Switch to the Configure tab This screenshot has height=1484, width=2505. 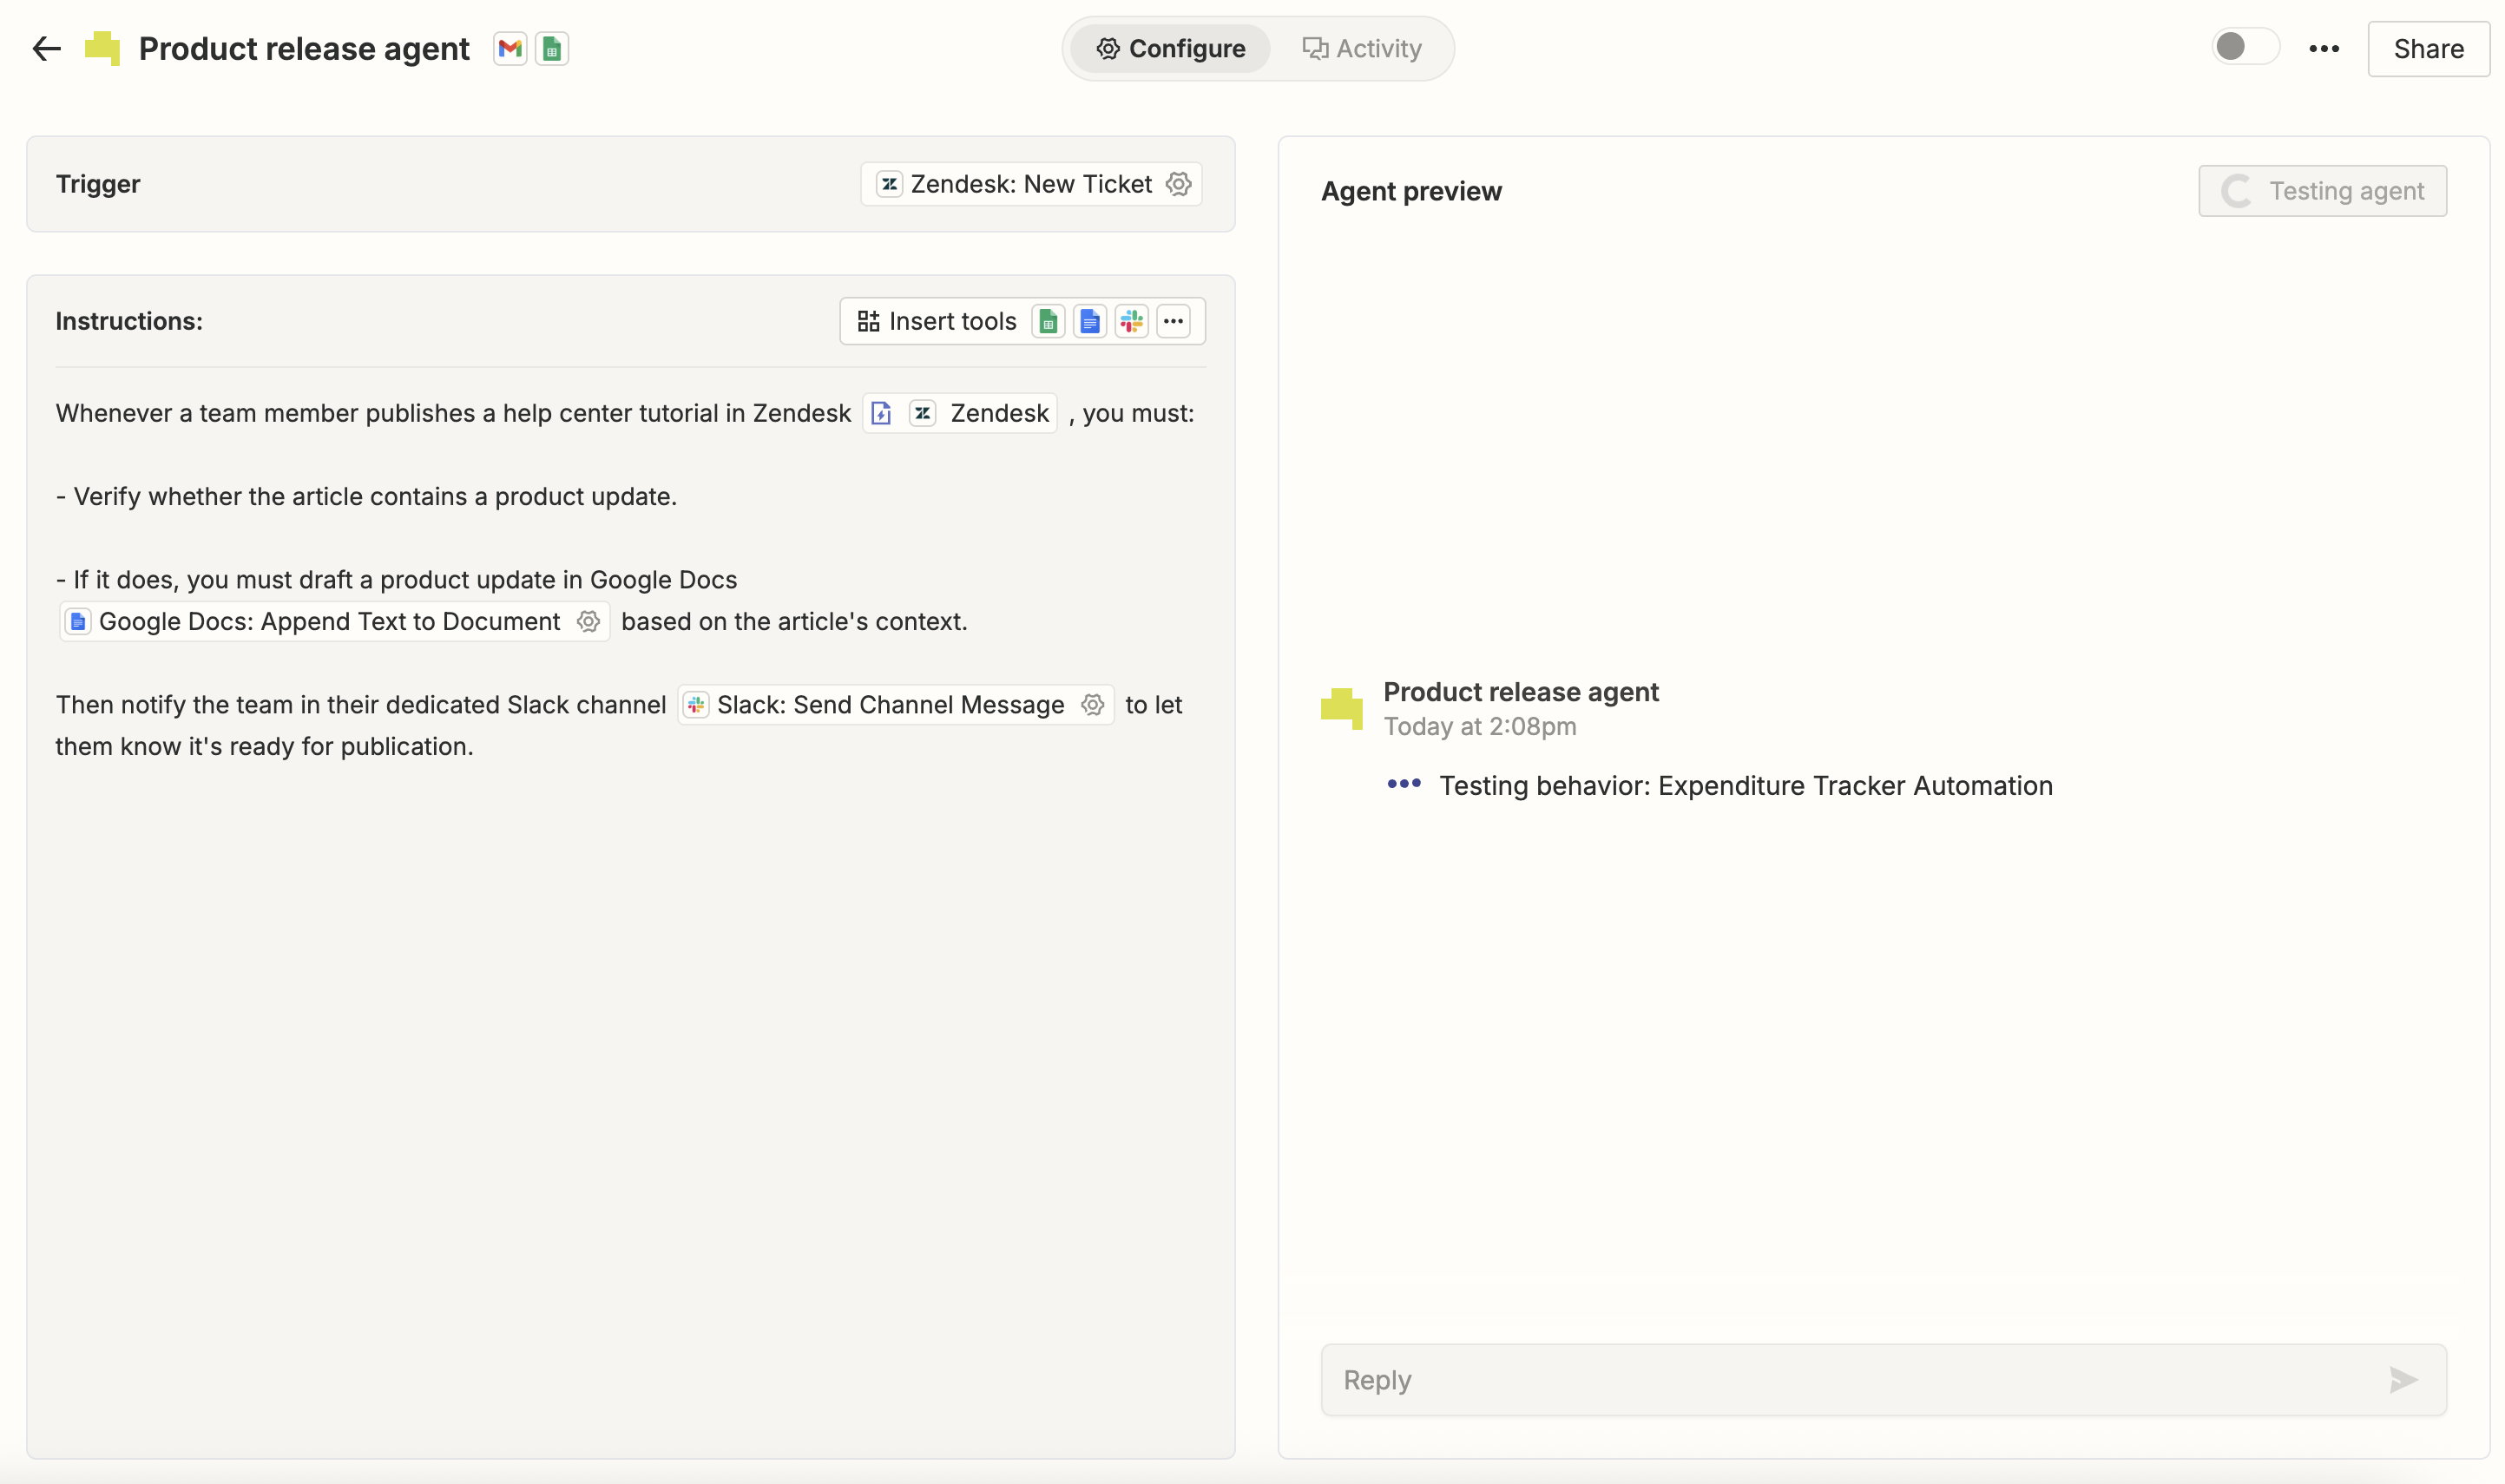[x=1171, y=48]
